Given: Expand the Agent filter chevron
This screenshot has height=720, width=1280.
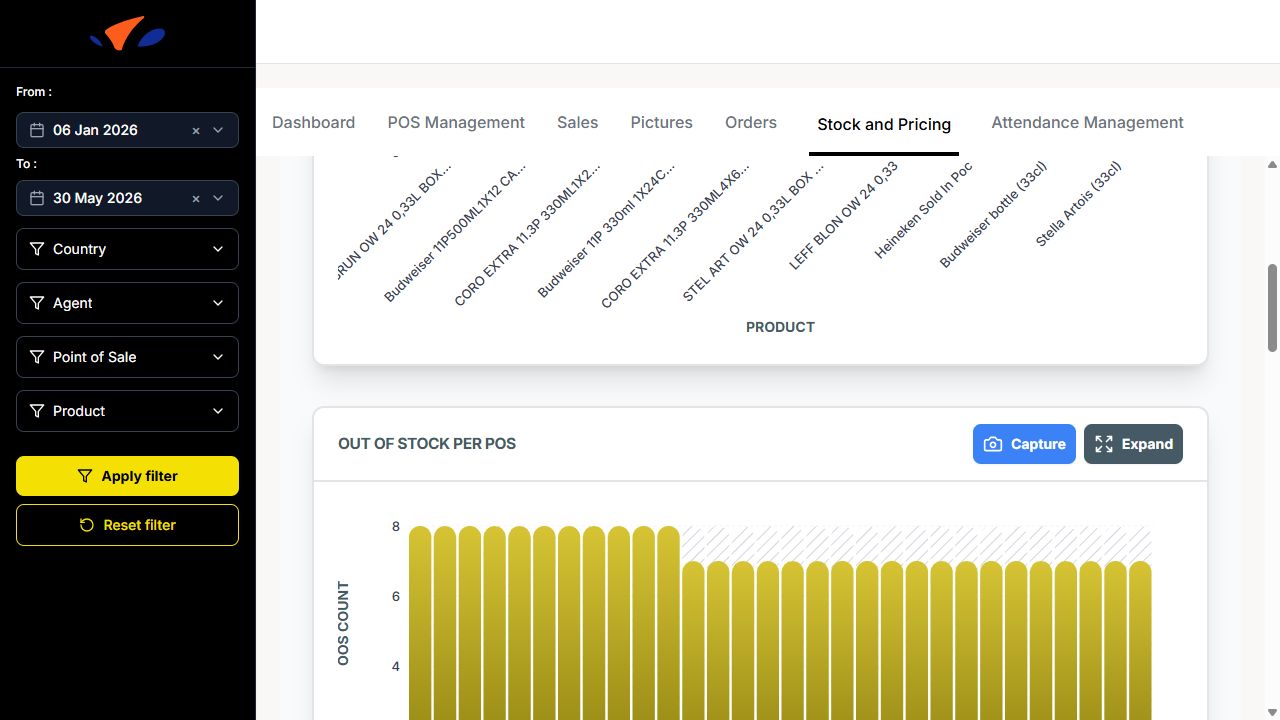Looking at the screenshot, I should 218,303.
